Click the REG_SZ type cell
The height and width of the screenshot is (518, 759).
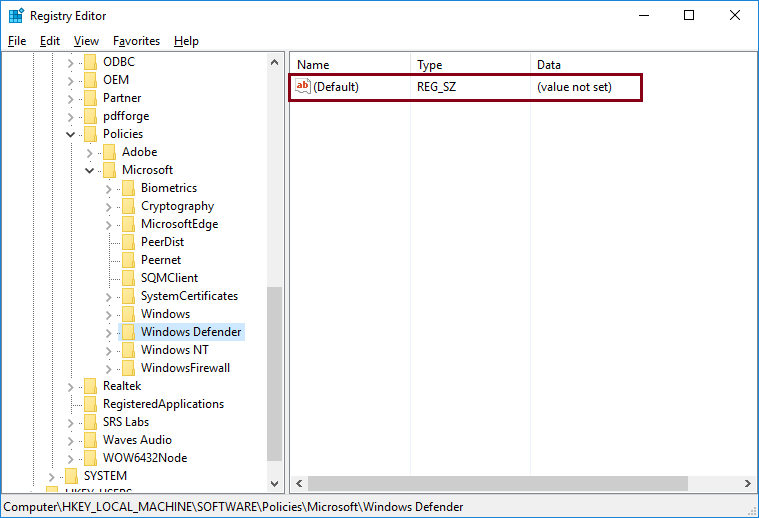pyautogui.click(x=436, y=87)
